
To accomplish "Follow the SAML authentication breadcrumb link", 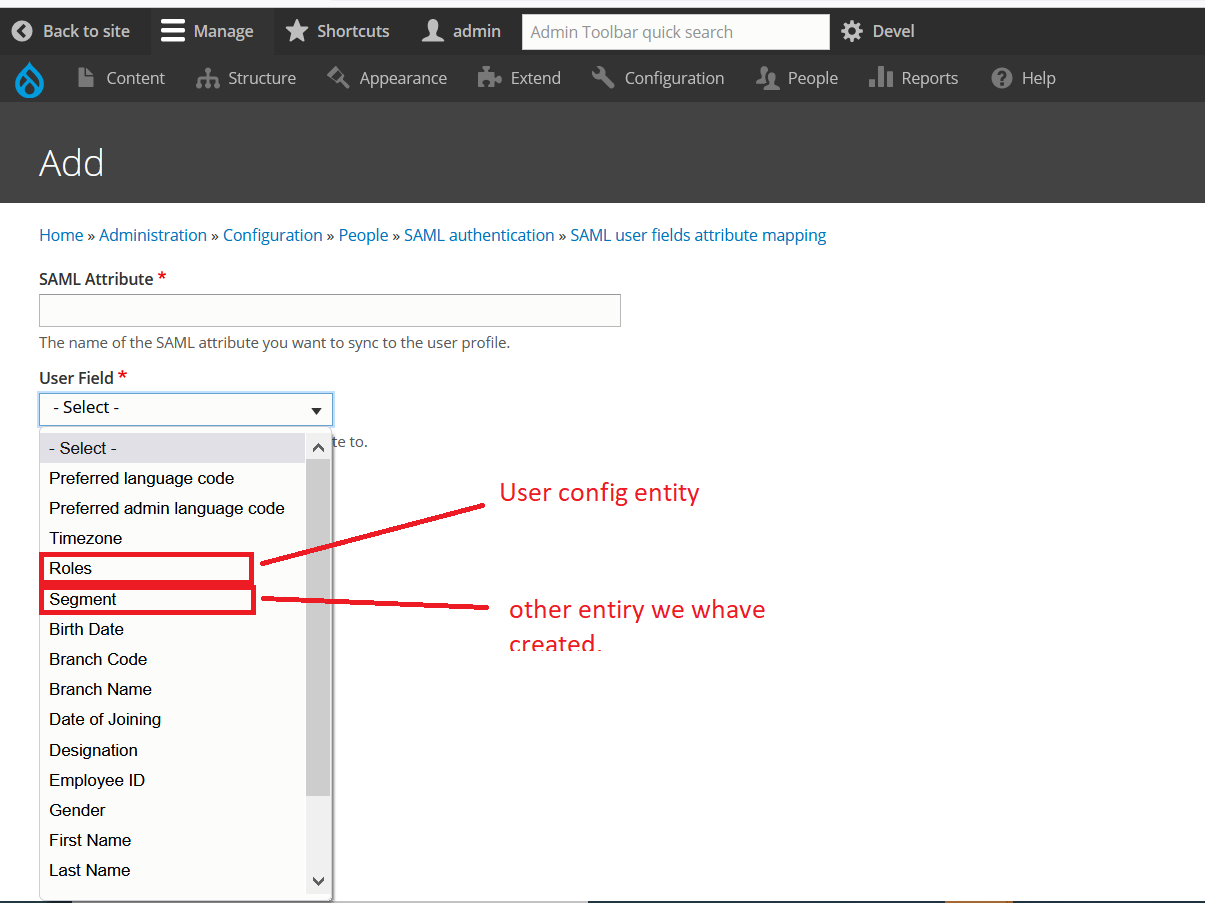I will (x=479, y=235).
